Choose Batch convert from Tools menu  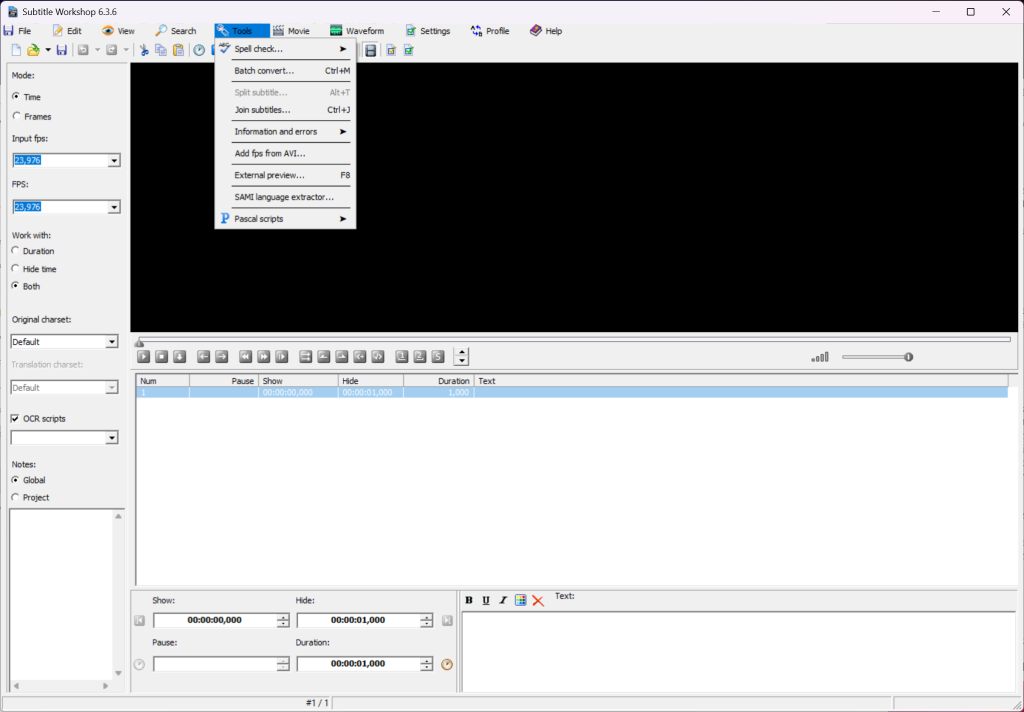click(285, 71)
